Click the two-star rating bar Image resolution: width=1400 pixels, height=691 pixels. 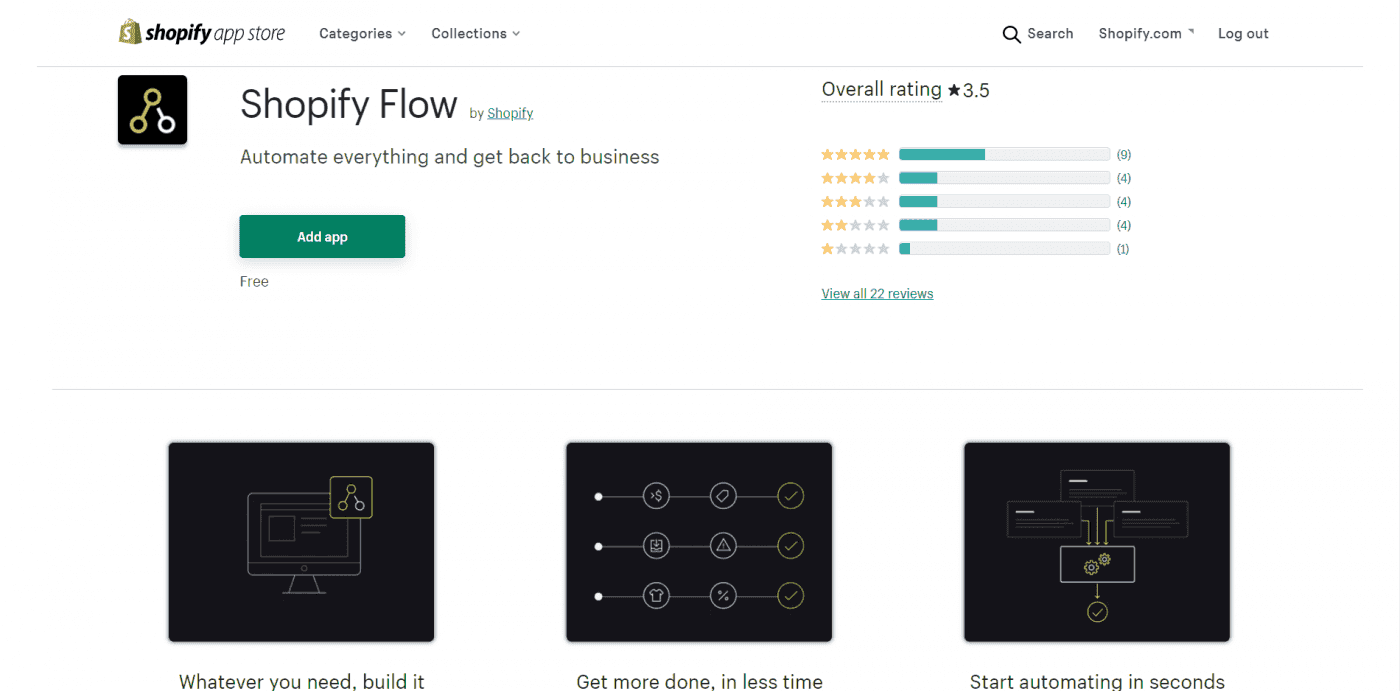pos(1004,225)
